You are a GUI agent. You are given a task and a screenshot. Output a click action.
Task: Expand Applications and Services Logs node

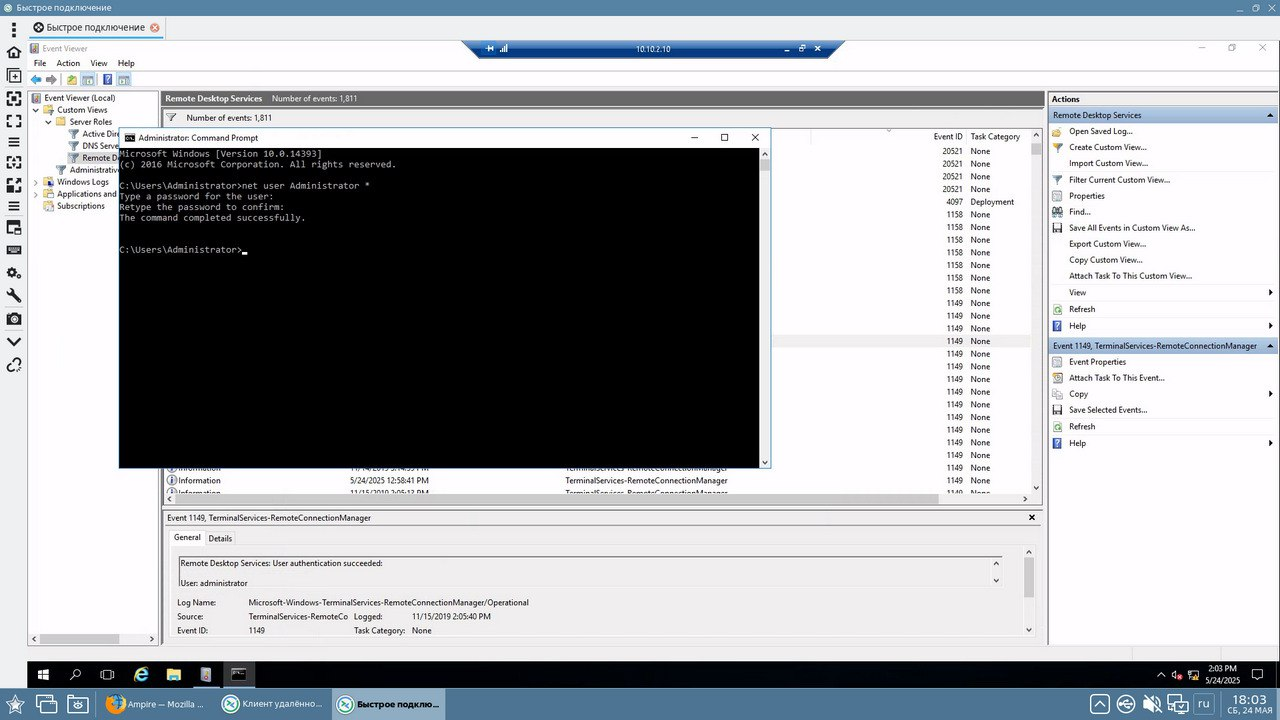37,194
